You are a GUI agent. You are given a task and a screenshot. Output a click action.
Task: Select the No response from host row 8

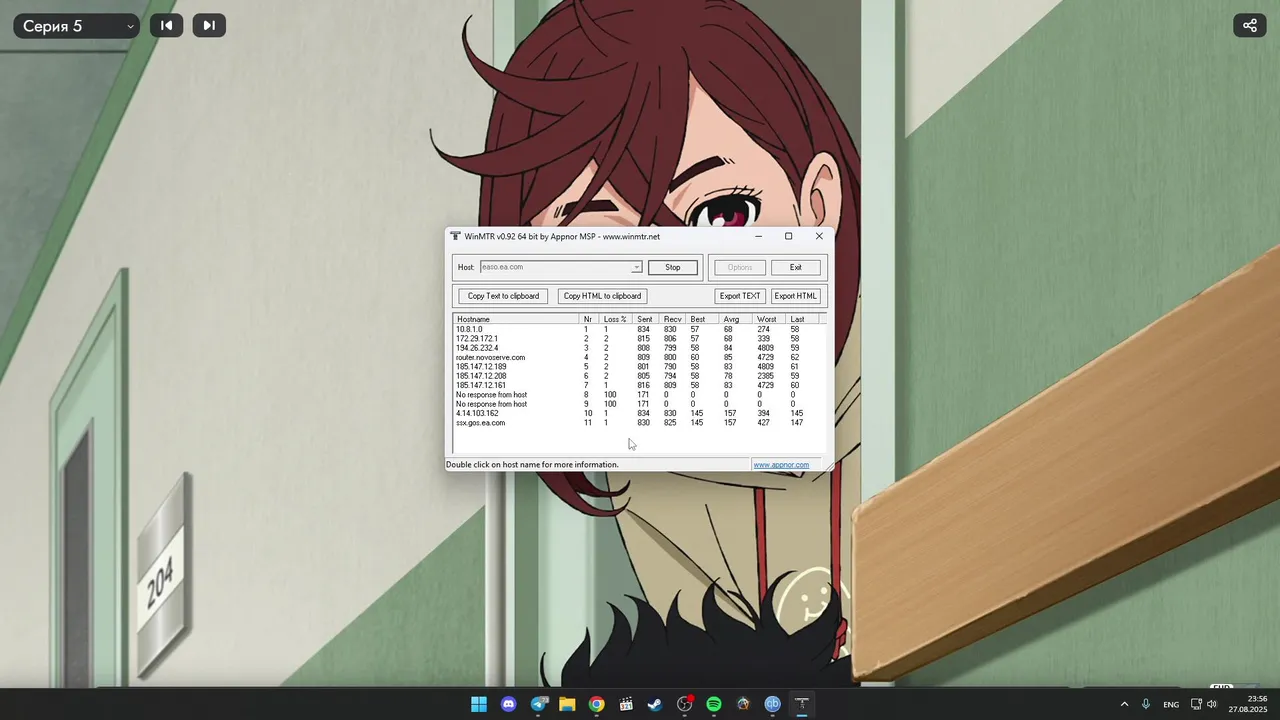coord(640,395)
